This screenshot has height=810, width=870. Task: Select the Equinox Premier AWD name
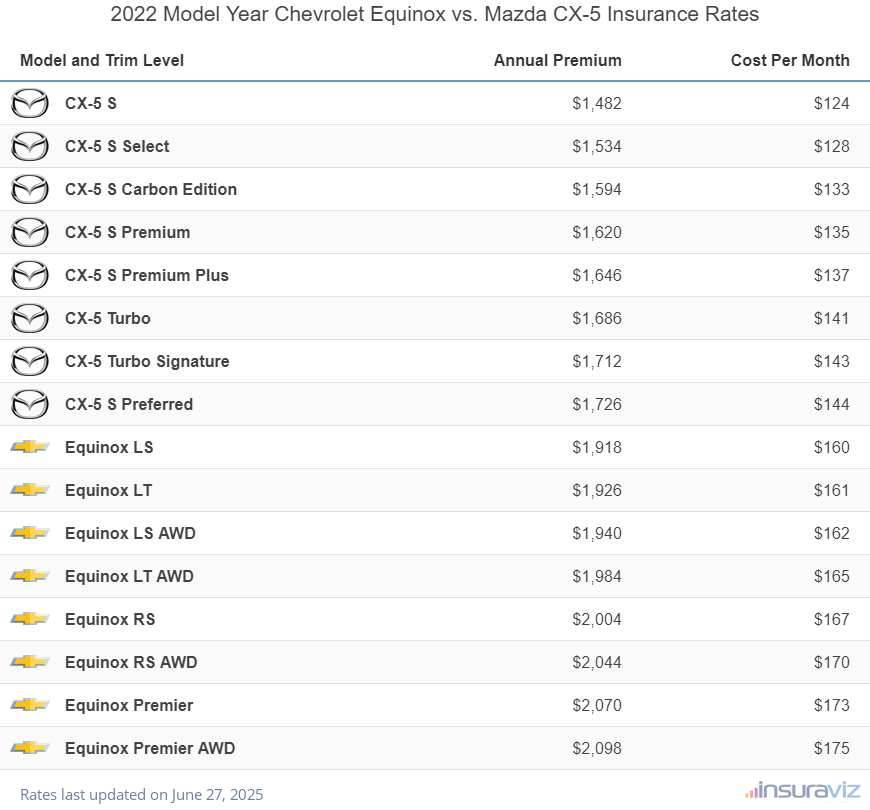150,748
